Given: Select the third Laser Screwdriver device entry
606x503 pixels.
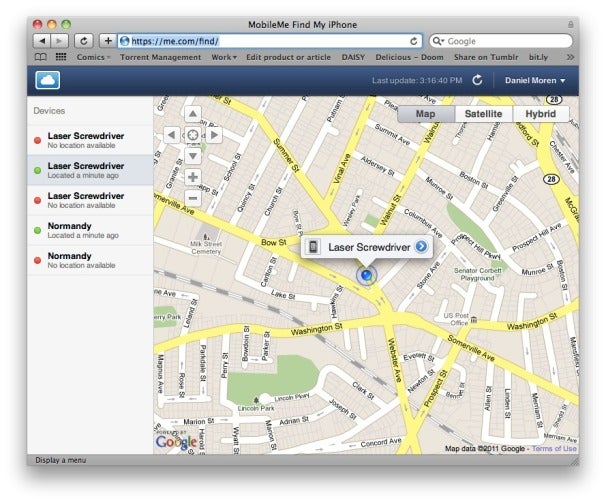Looking at the screenshot, I should [90, 200].
